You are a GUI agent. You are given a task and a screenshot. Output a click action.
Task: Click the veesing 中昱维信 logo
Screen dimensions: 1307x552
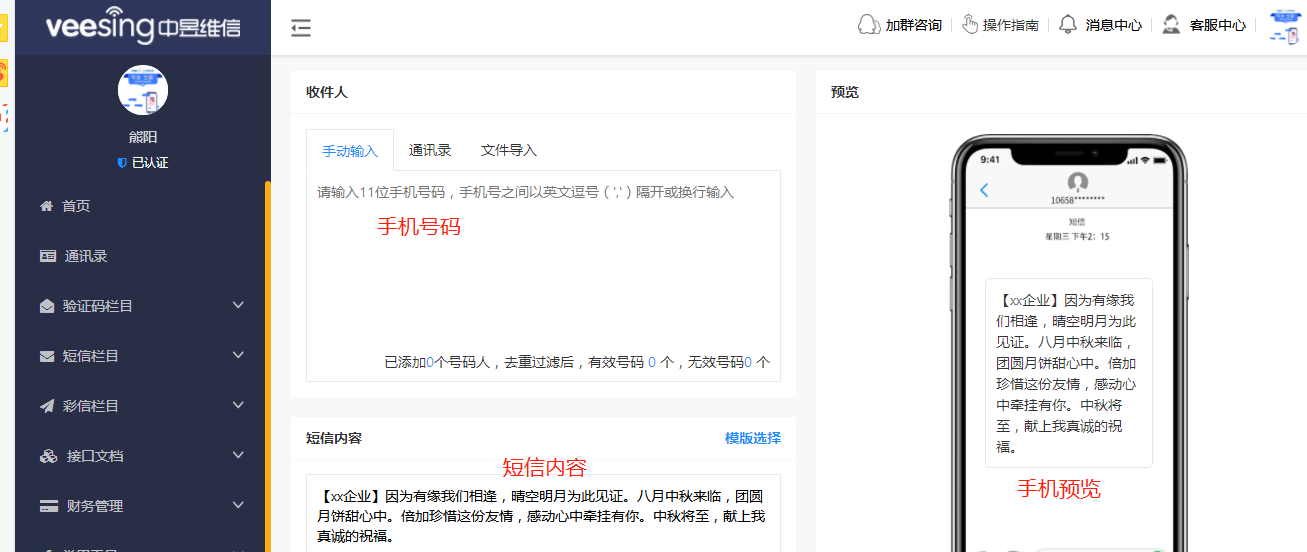click(143, 25)
